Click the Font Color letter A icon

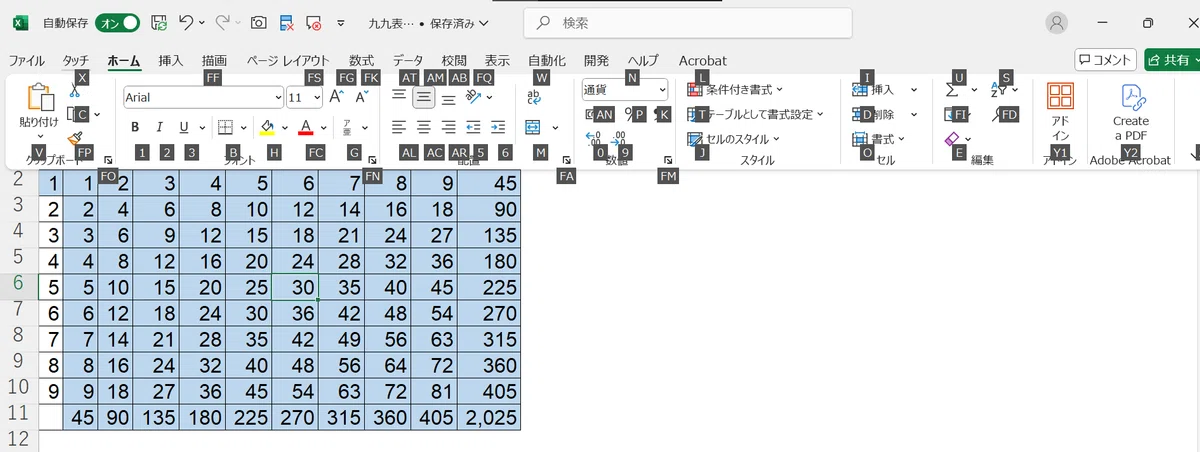[x=306, y=127]
